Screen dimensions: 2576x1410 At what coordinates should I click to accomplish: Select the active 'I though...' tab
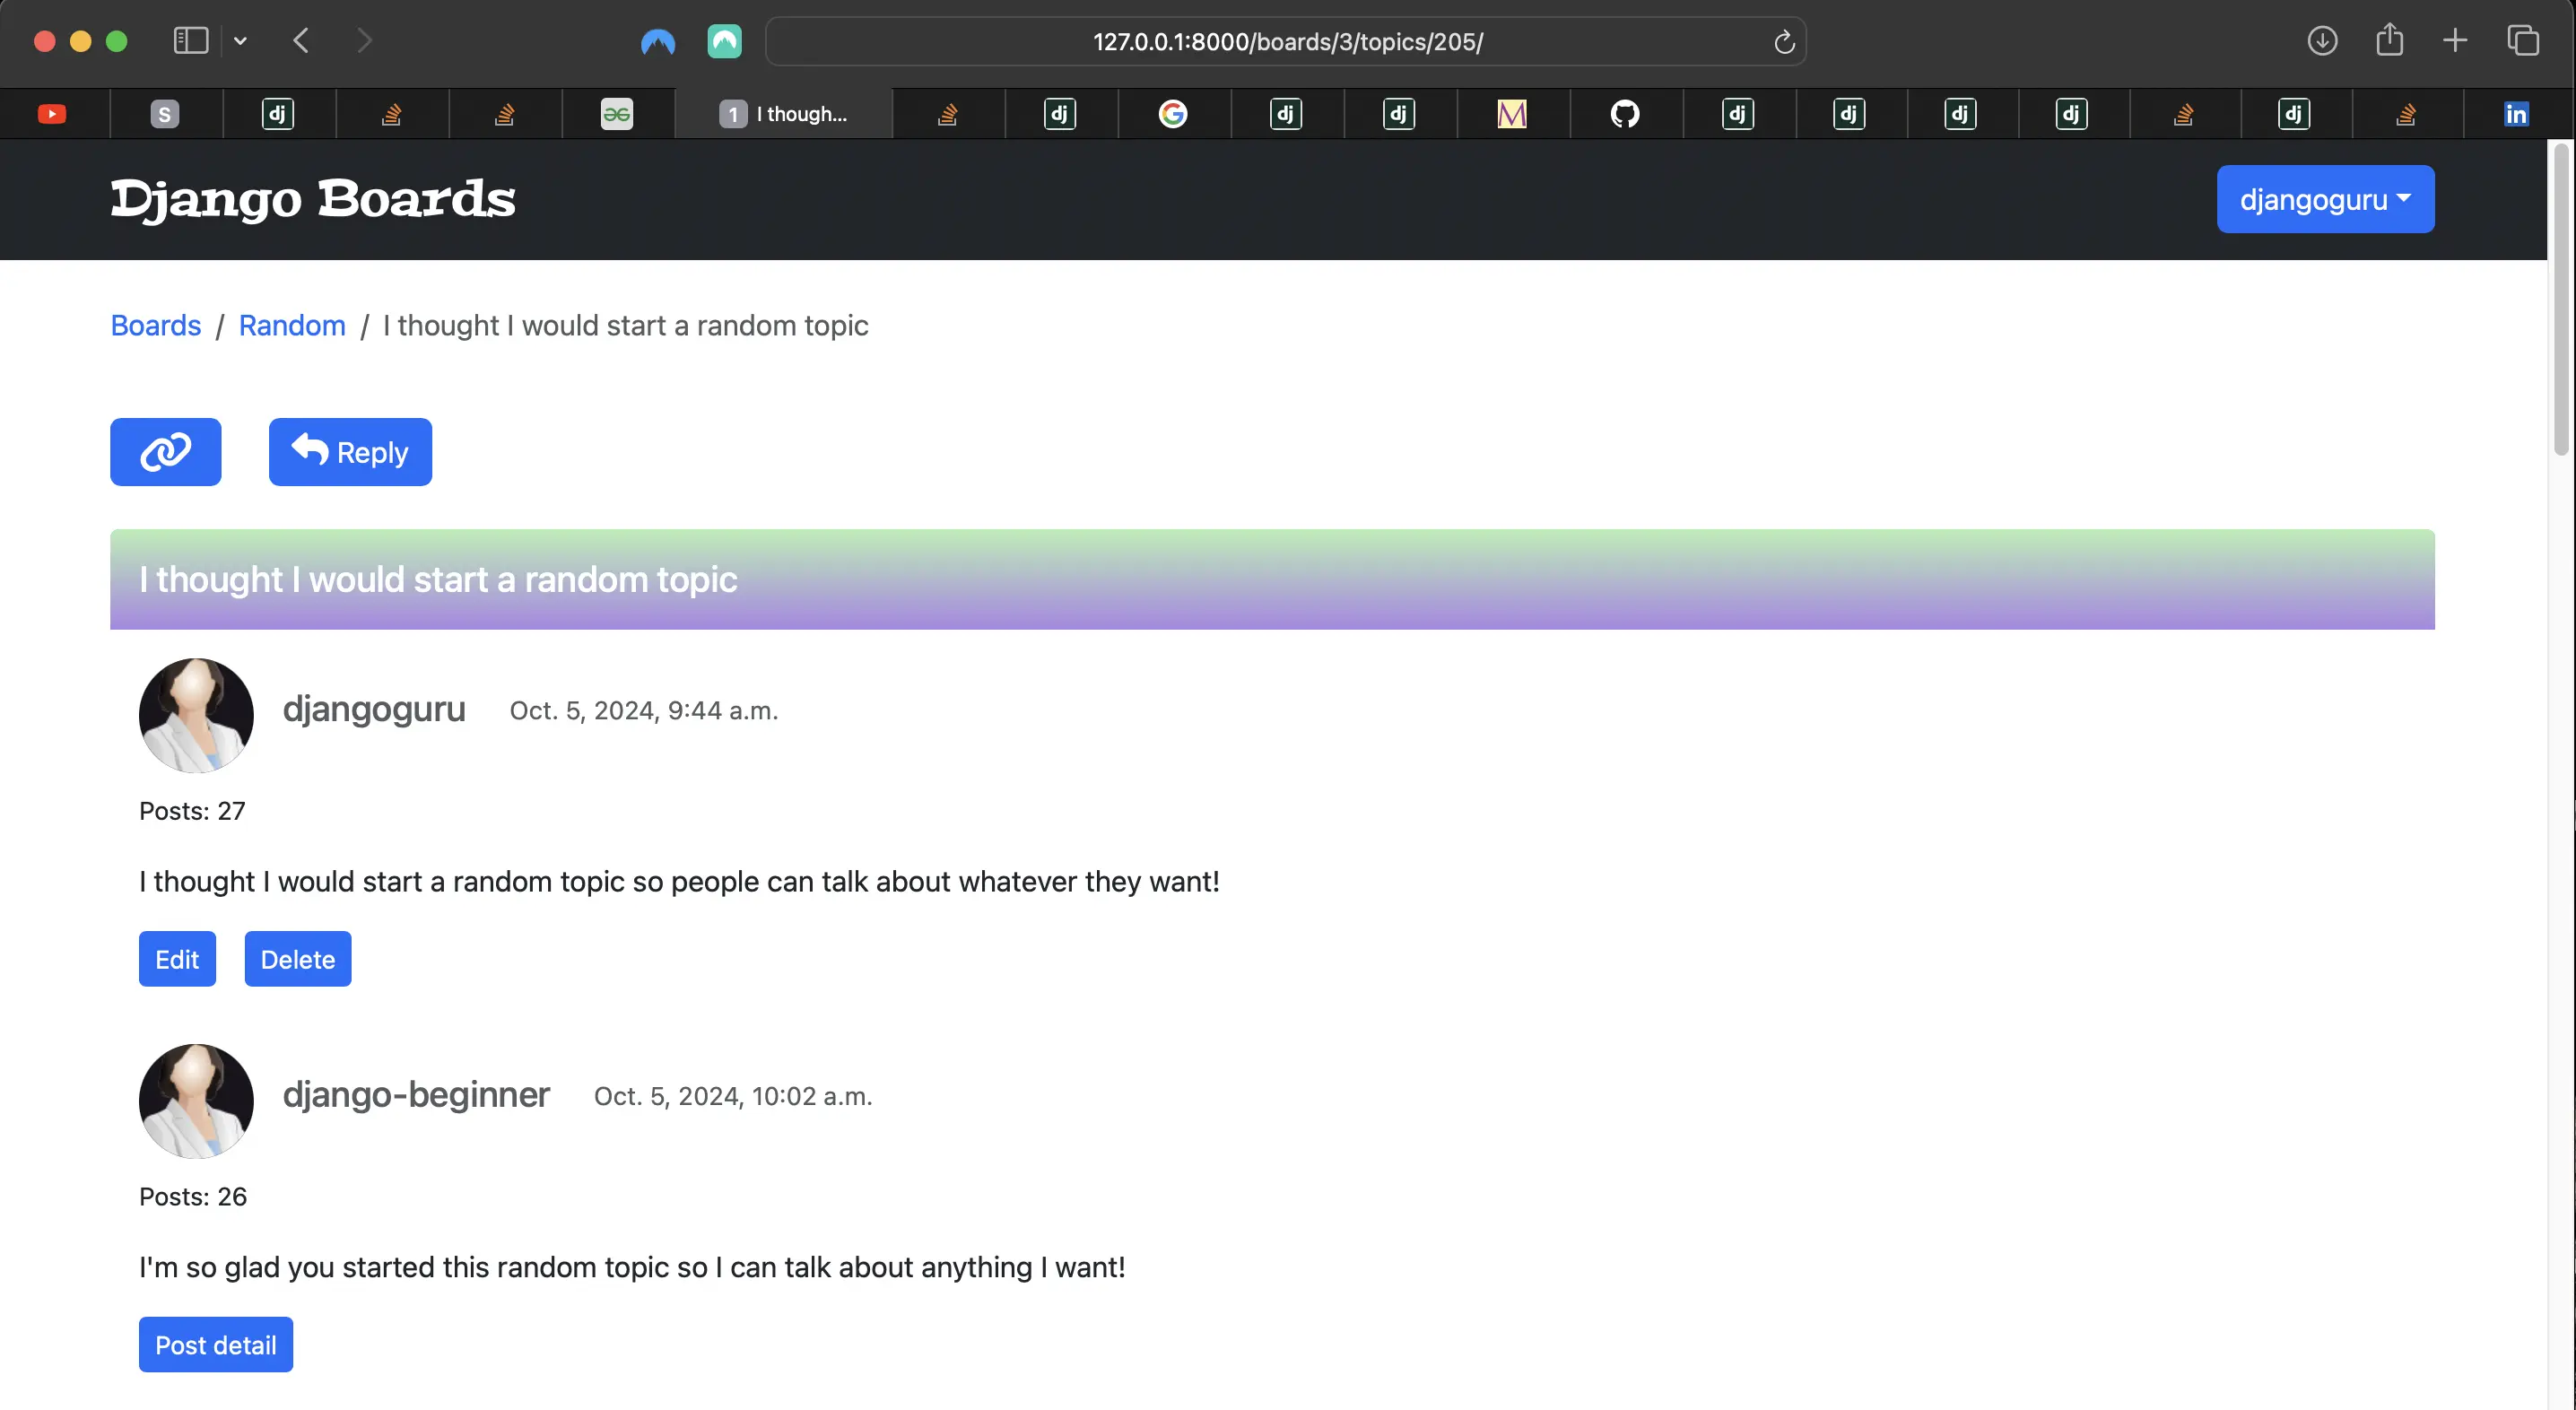coord(783,114)
